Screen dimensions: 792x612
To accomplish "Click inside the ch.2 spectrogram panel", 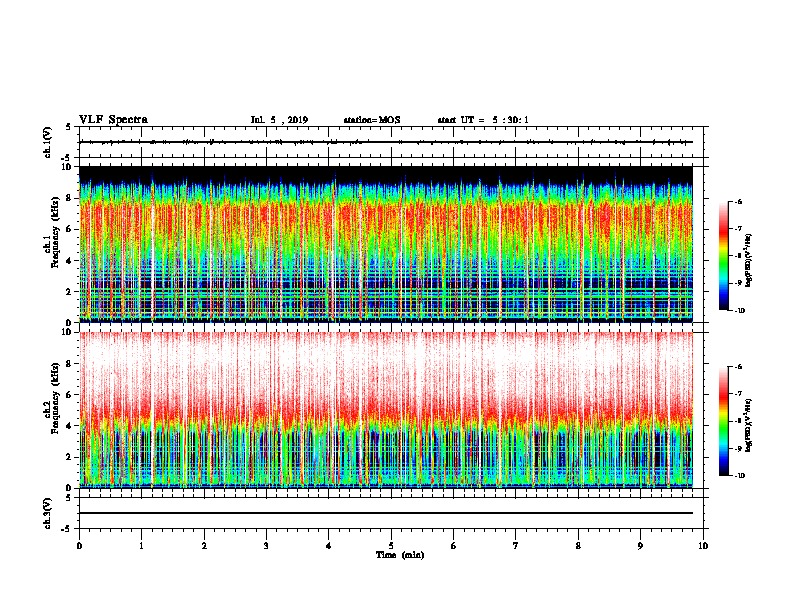I will point(386,410).
